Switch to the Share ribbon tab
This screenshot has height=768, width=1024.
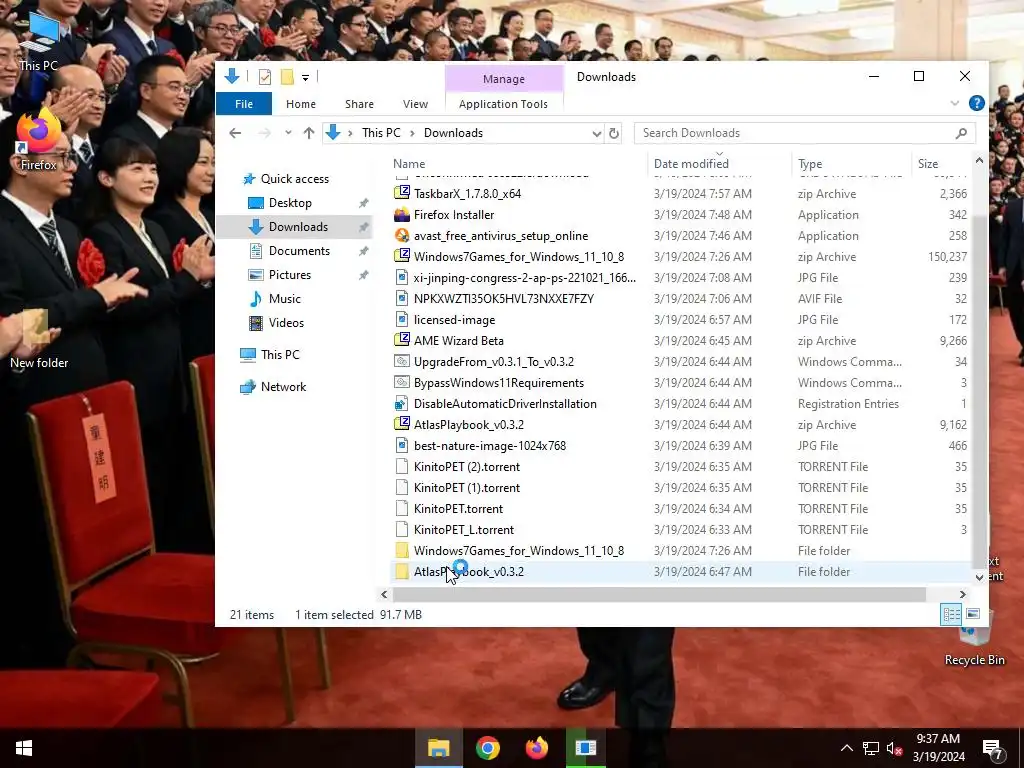tap(359, 104)
